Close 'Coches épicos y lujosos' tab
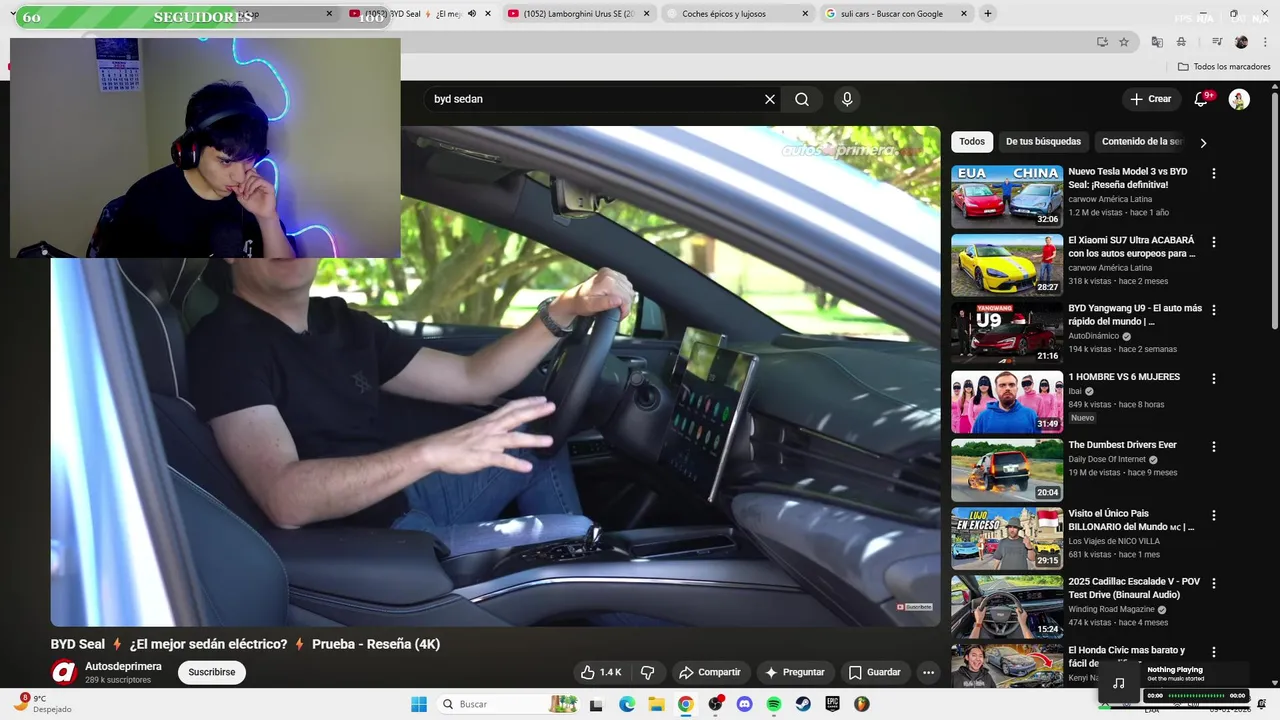 tap(805, 14)
